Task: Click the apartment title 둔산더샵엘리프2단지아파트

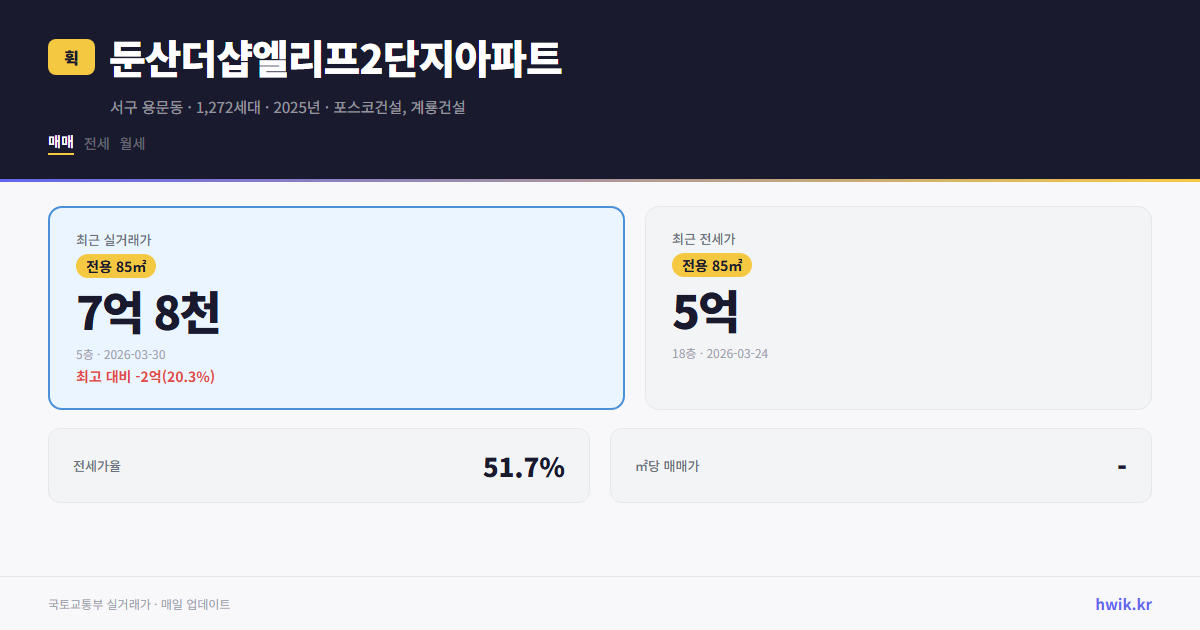Action: (x=334, y=60)
